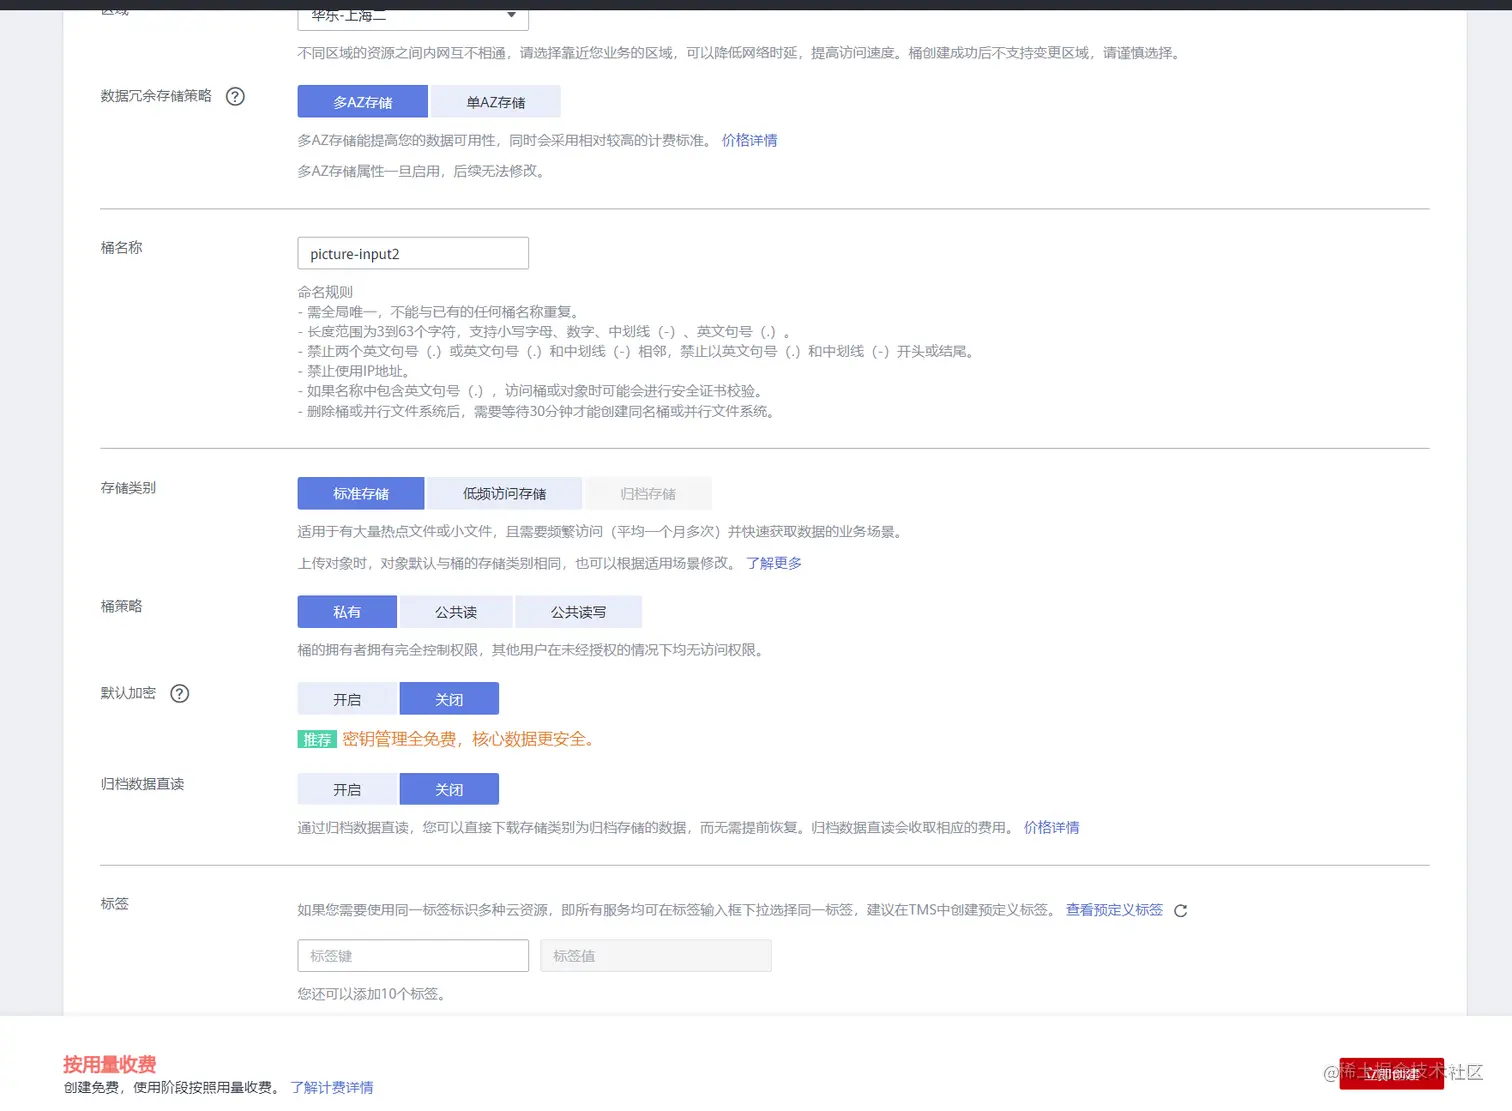
Task: Click the 命名规则 heading text
Action: click(x=325, y=292)
